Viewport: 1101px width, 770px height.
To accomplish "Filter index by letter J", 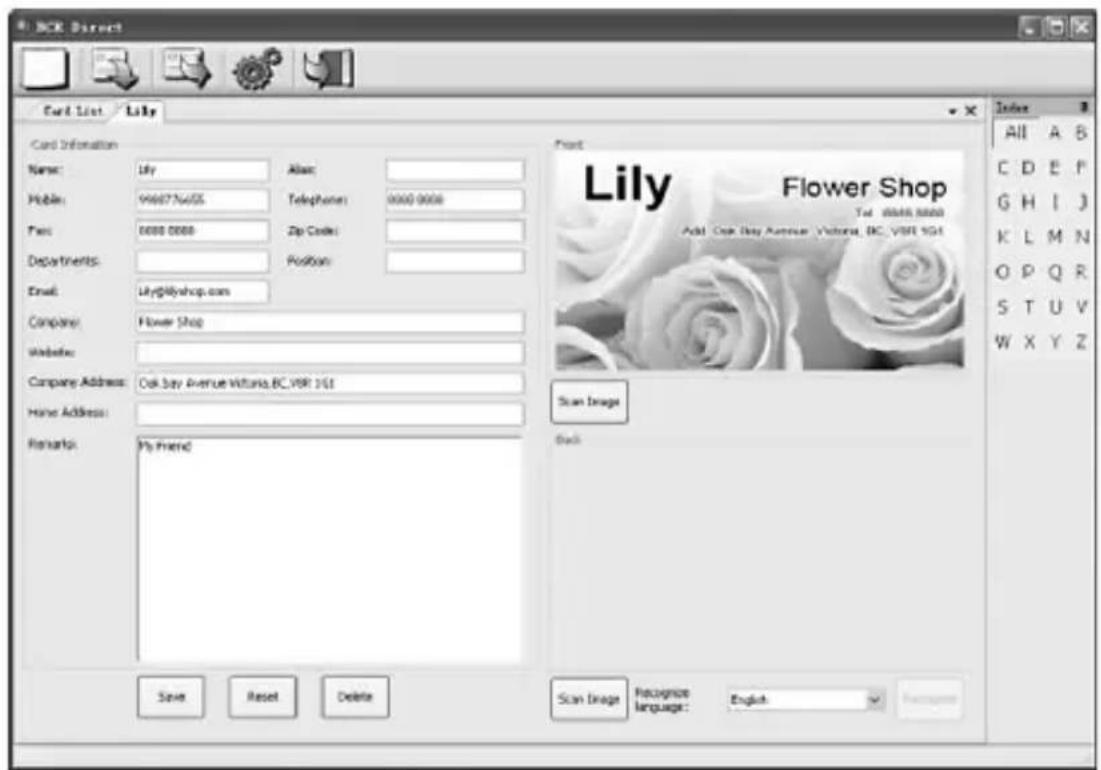I will (x=1083, y=202).
